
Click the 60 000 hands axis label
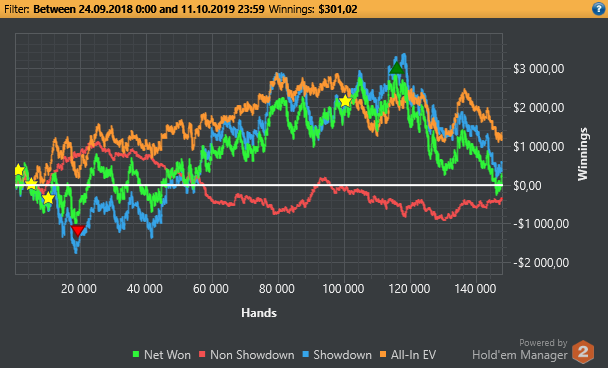coord(211,289)
